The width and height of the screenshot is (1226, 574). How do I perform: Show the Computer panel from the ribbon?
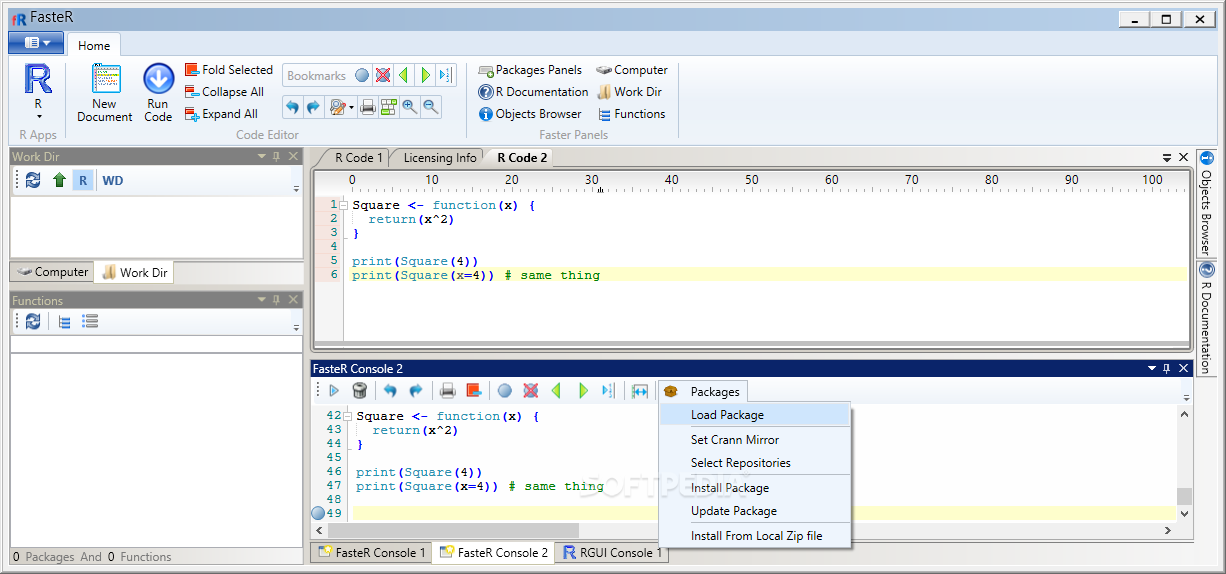coord(632,70)
